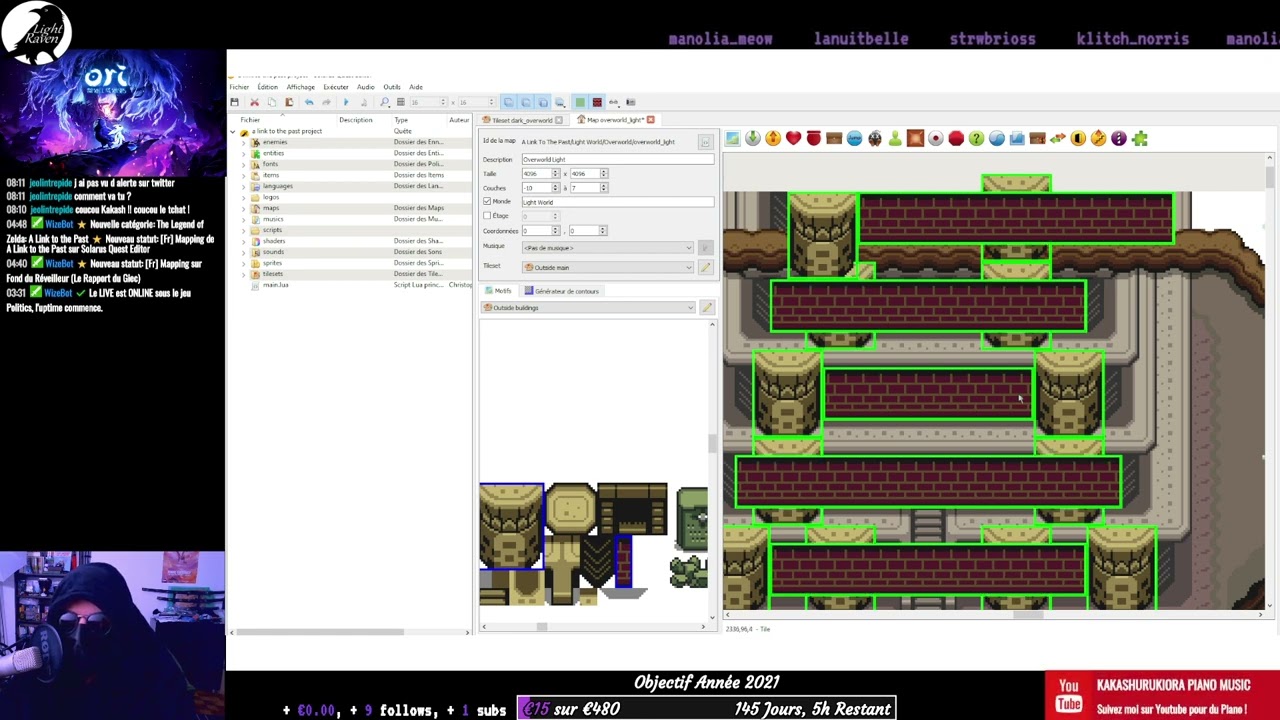The image size is (1280, 720).
Task: Select the Wall red stop-sign icon
Action: pyautogui.click(x=956, y=138)
